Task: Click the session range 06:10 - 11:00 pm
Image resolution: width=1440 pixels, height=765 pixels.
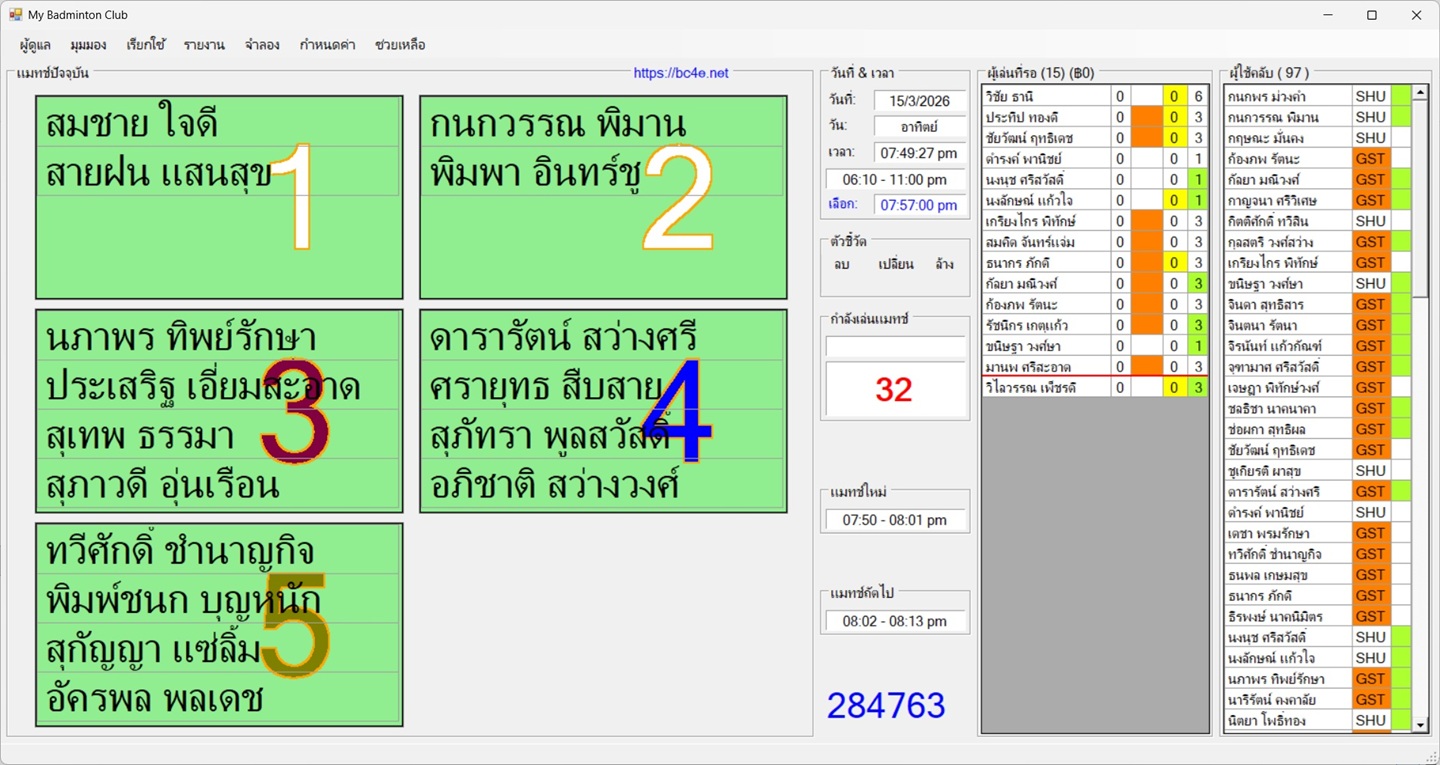Action: [x=895, y=179]
